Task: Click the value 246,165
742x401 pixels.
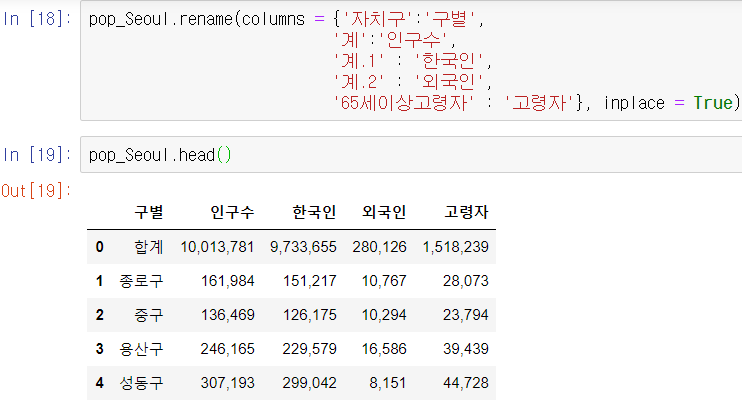Action: [x=228, y=349]
